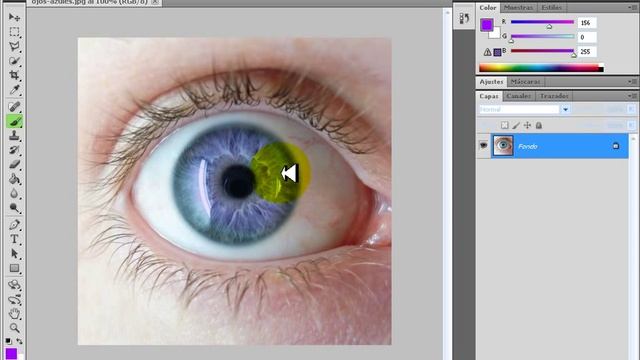Screen dimensions: 640x360
Task: Click the lock badge on Fondo layer
Action: point(616,146)
